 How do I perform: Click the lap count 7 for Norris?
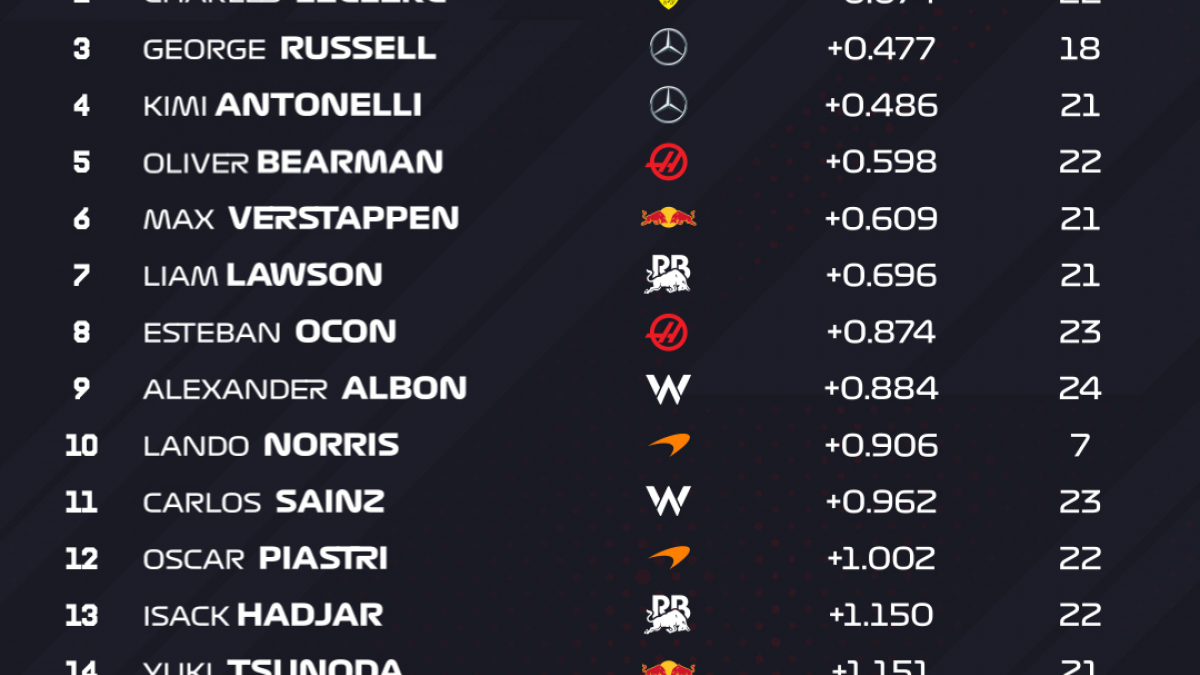point(1080,445)
